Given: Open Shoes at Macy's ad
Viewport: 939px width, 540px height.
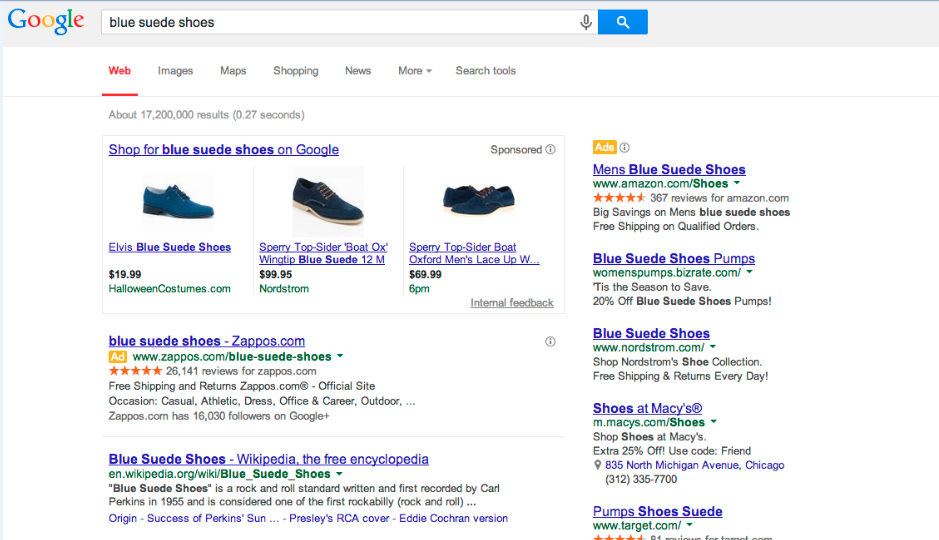Looking at the screenshot, I should [647, 408].
